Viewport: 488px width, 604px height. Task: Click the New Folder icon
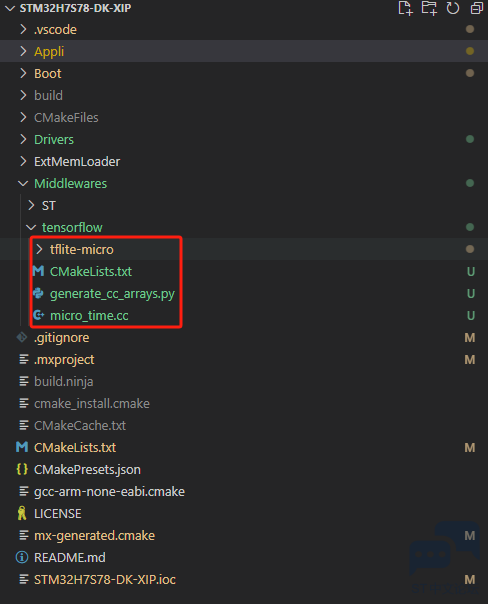click(x=429, y=8)
